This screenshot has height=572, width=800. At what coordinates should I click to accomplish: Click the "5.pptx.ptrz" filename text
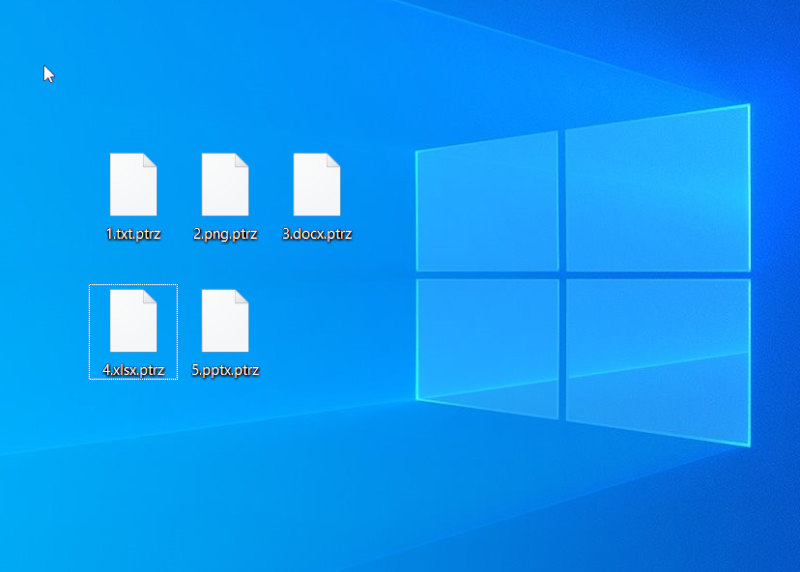pos(225,370)
